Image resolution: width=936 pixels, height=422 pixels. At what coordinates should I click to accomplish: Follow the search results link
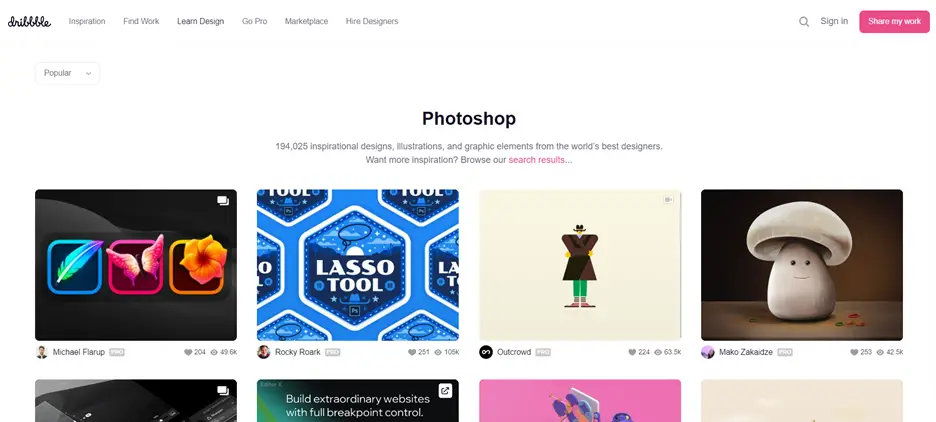[x=537, y=160]
